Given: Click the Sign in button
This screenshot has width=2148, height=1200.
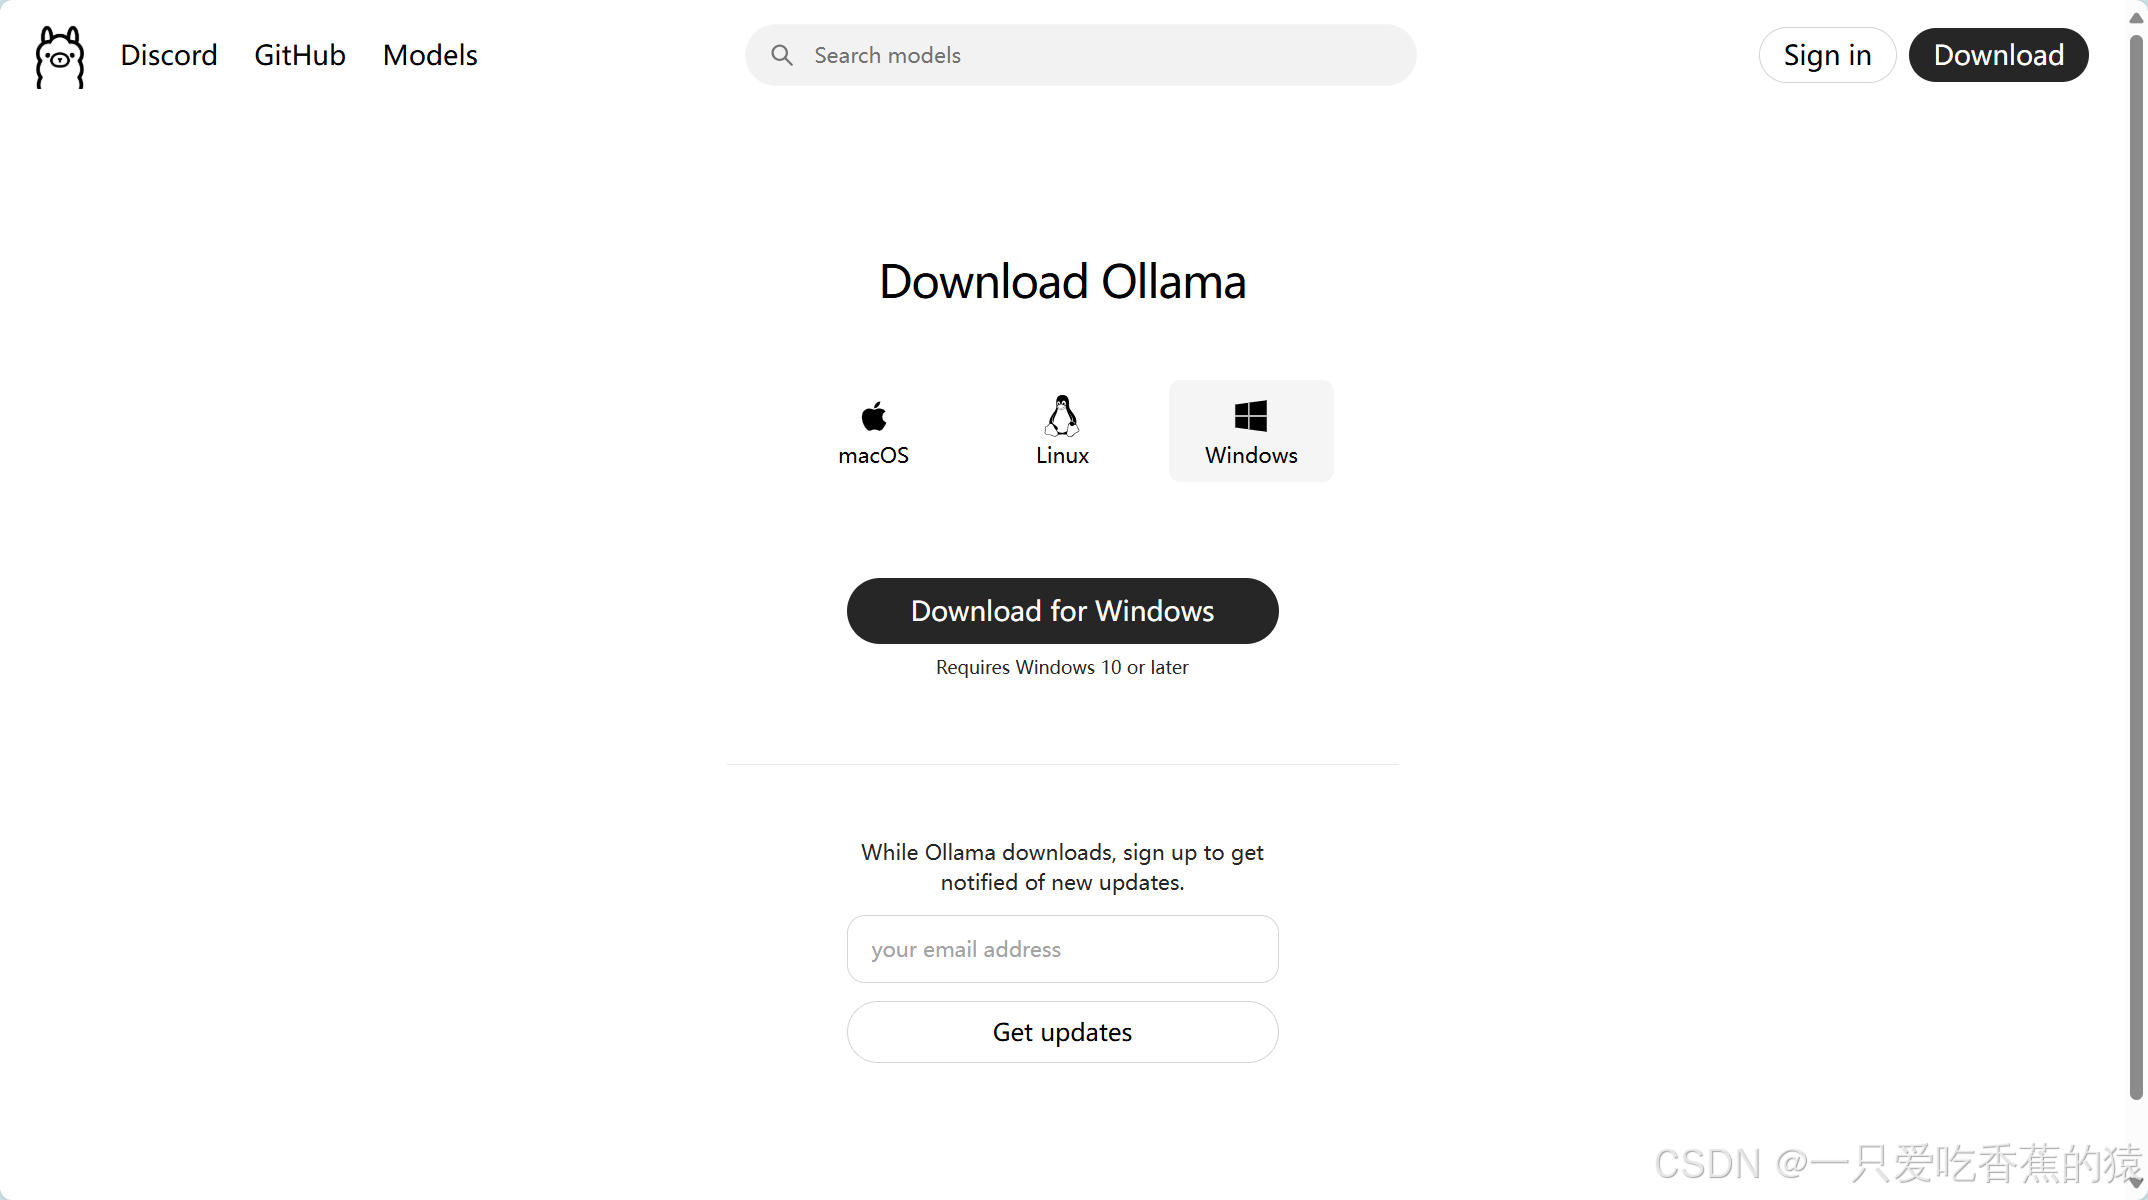Looking at the screenshot, I should [1827, 55].
